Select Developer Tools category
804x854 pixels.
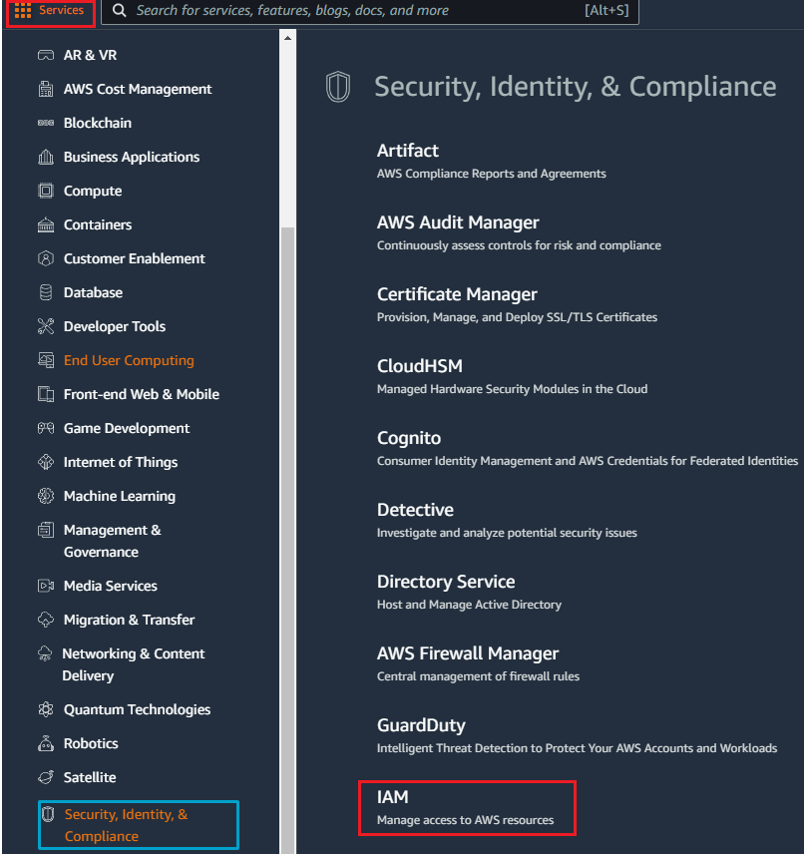(114, 326)
